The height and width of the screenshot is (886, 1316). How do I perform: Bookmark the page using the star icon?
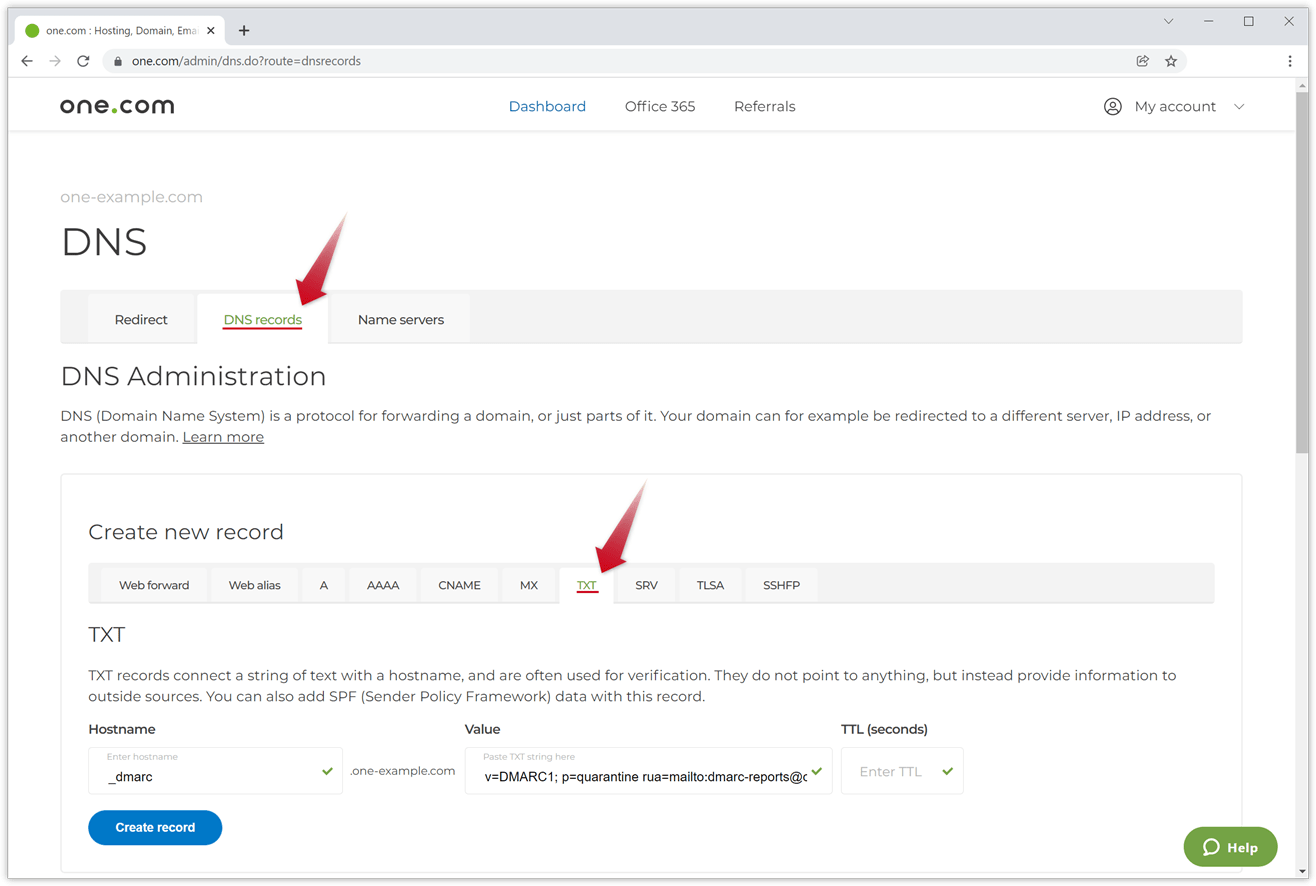(x=1171, y=60)
